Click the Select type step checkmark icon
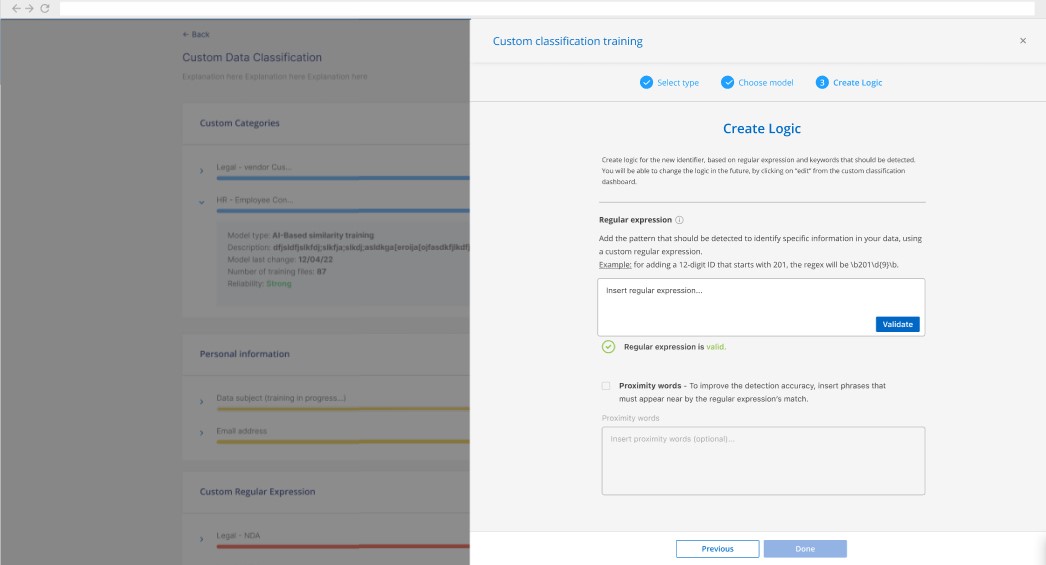The width and height of the screenshot is (1046, 565). pyautogui.click(x=646, y=82)
